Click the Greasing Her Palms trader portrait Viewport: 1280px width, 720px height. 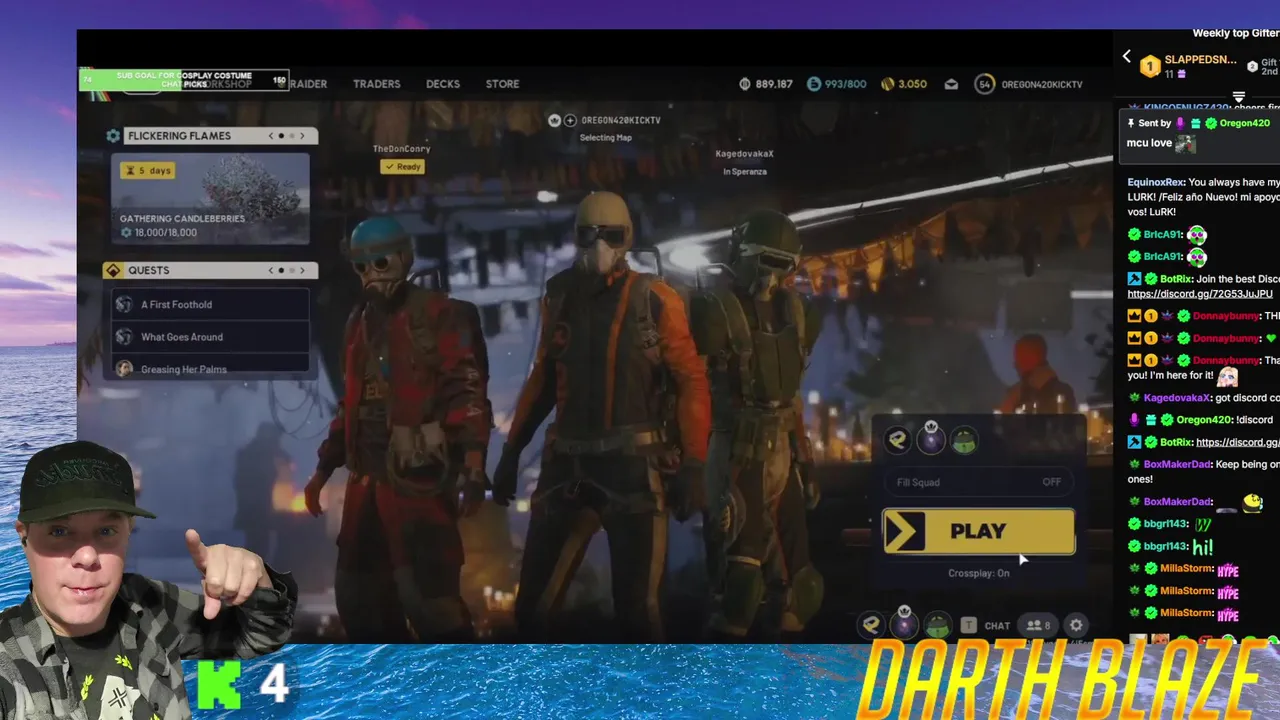[x=124, y=368]
